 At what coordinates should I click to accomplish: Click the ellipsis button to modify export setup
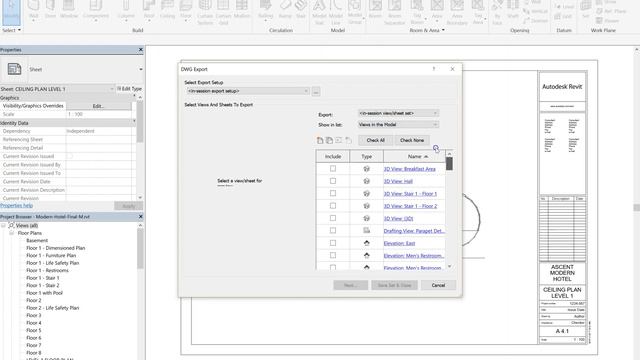coord(316,91)
